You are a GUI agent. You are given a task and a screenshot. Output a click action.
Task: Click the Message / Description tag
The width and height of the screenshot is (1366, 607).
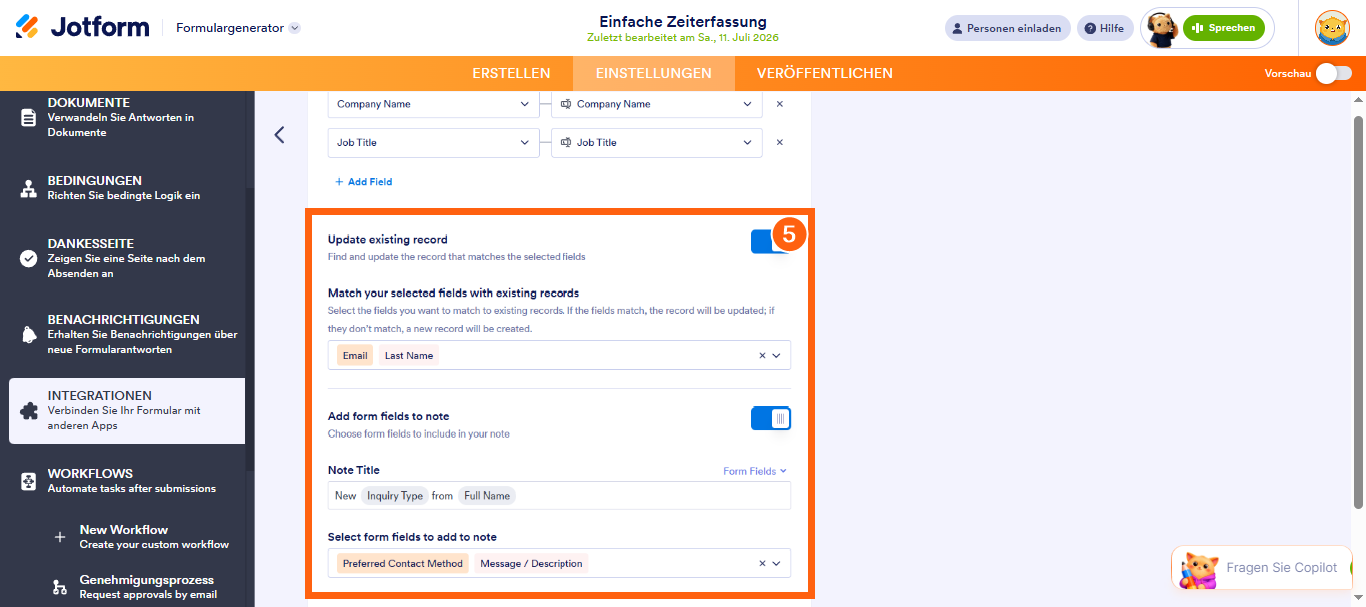click(531, 563)
